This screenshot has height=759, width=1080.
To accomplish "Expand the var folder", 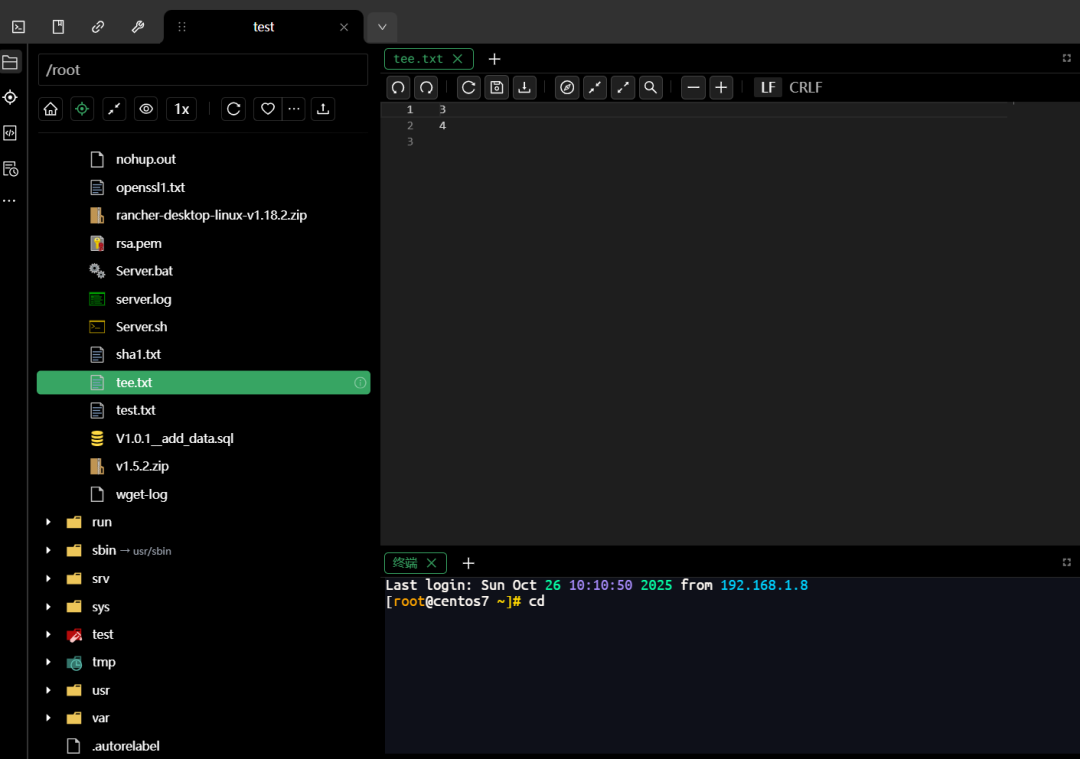I will [x=48, y=718].
